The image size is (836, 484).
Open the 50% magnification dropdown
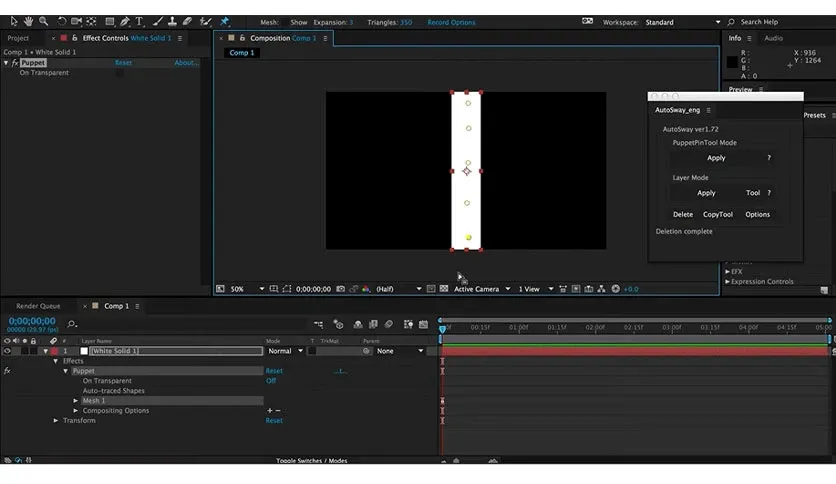click(x=247, y=289)
